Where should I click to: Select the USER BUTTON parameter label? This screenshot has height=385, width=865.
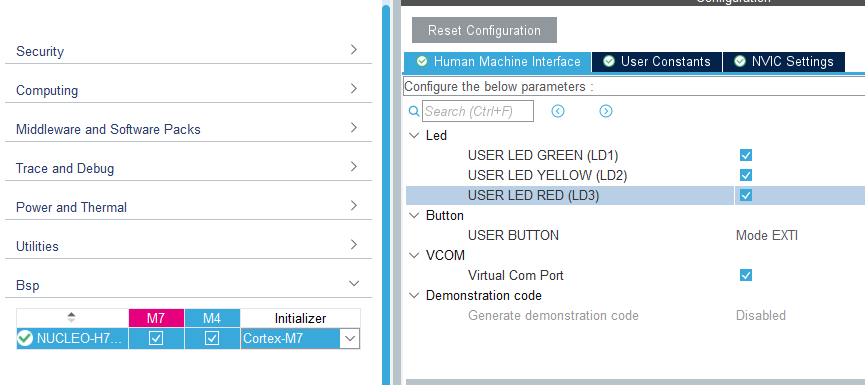click(x=513, y=236)
